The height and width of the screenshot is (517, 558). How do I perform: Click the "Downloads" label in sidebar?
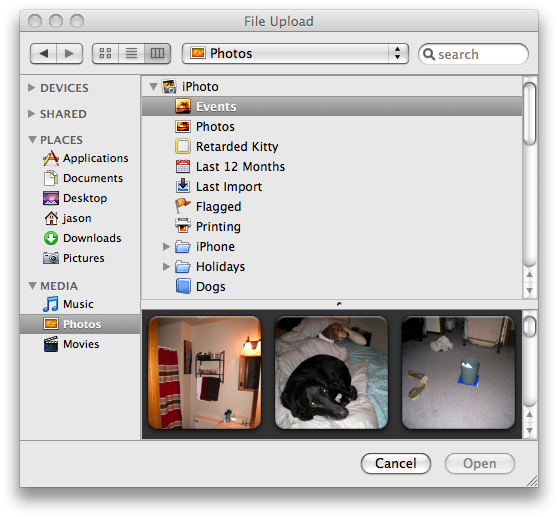coord(92,238)
